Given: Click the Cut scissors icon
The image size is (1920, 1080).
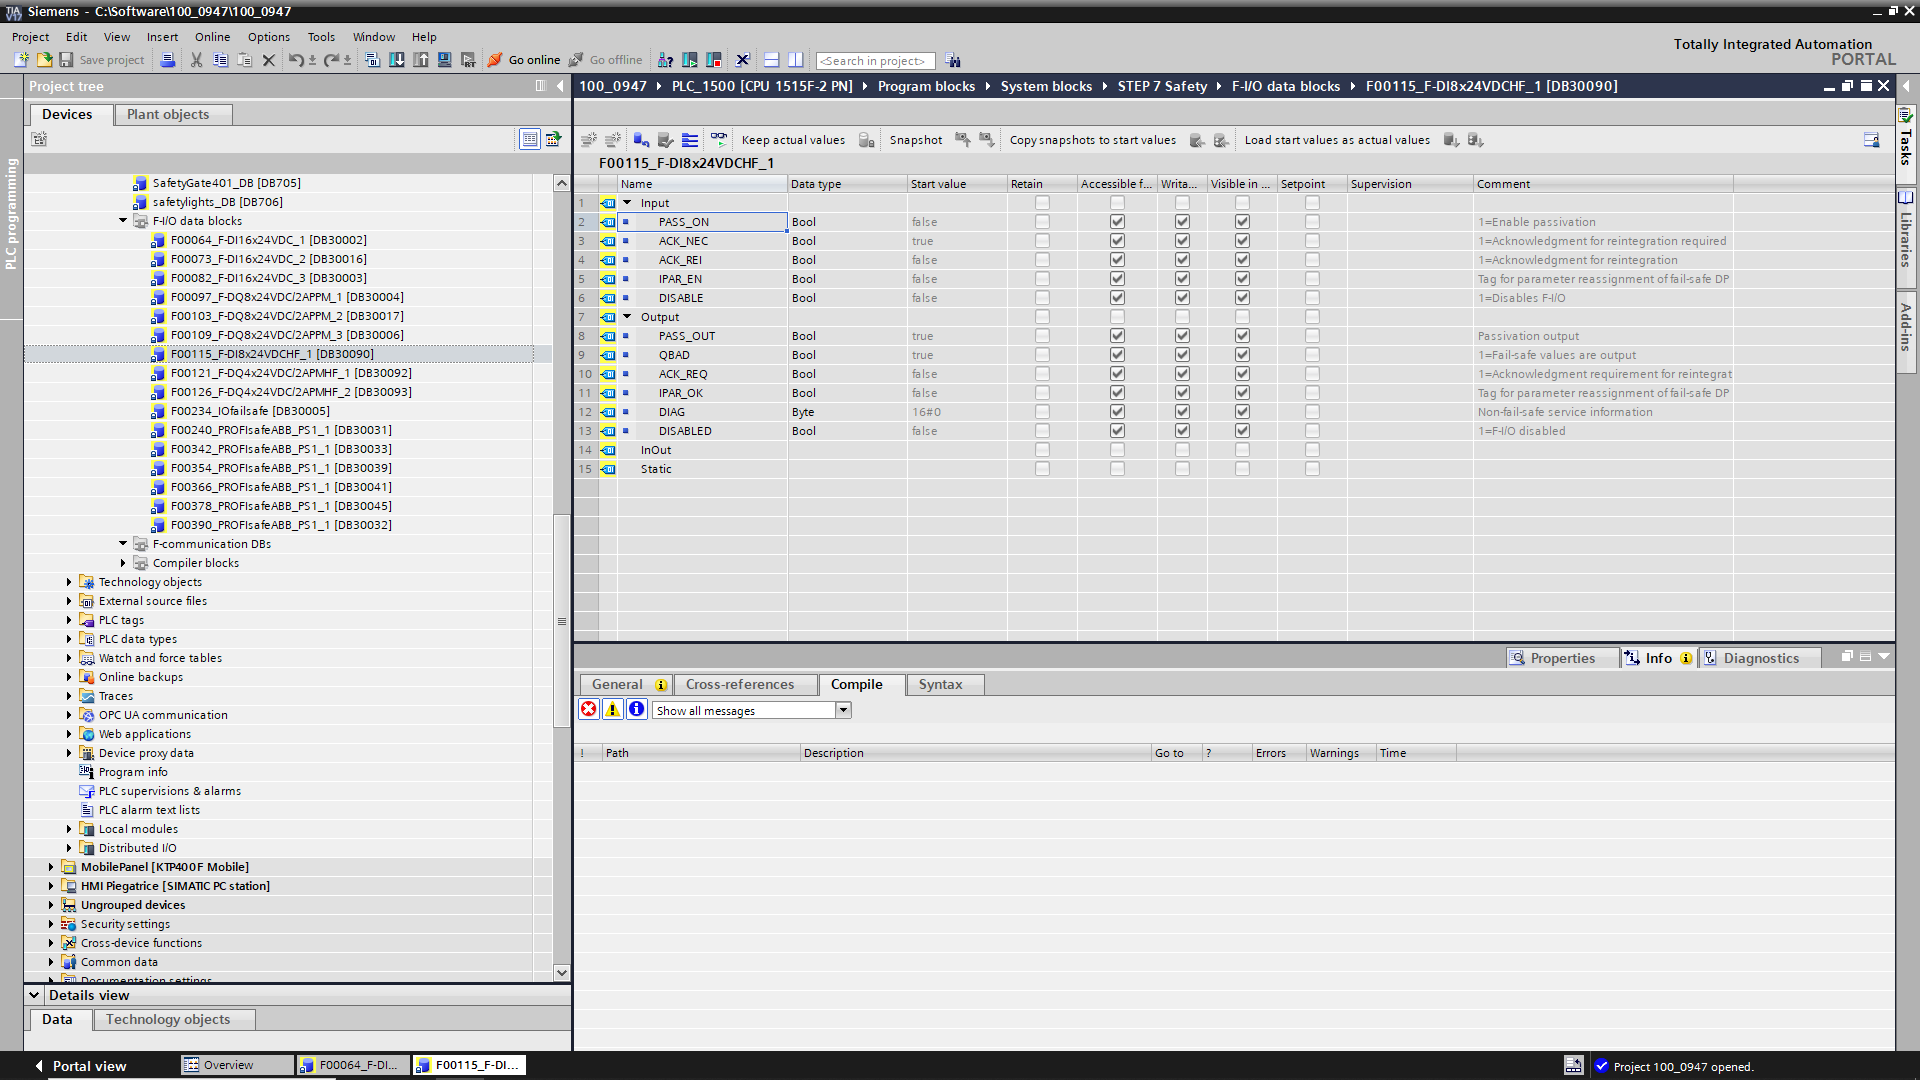Looking at the screenshot, I should (x=196, y=60).
